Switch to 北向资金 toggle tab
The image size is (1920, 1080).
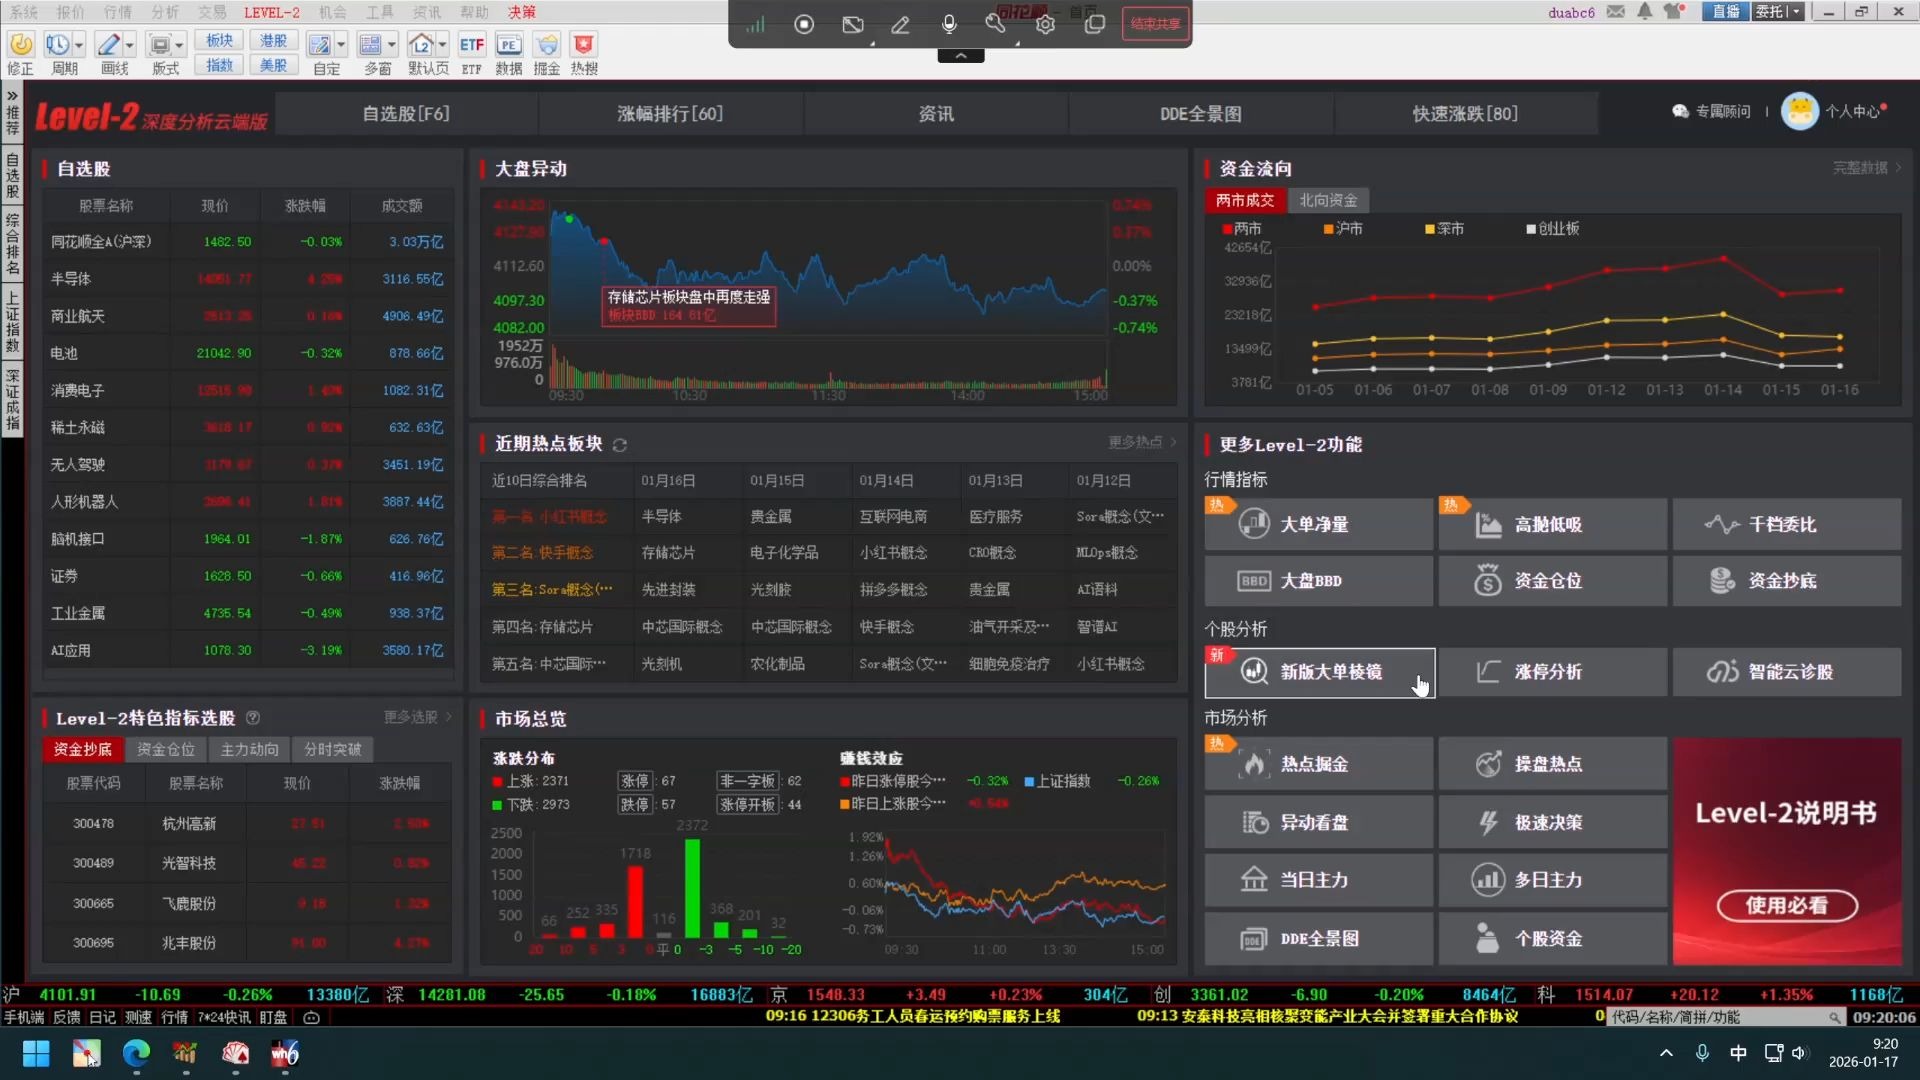coord(1328,200)
